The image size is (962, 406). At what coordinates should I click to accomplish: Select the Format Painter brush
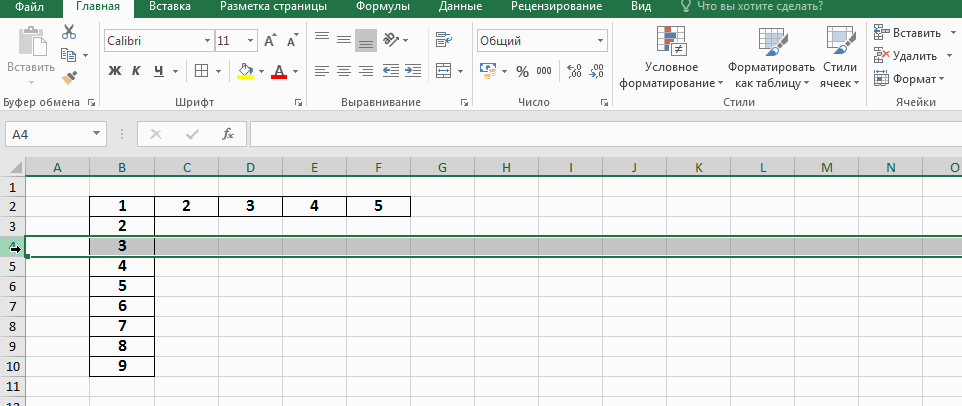(69, 78)
